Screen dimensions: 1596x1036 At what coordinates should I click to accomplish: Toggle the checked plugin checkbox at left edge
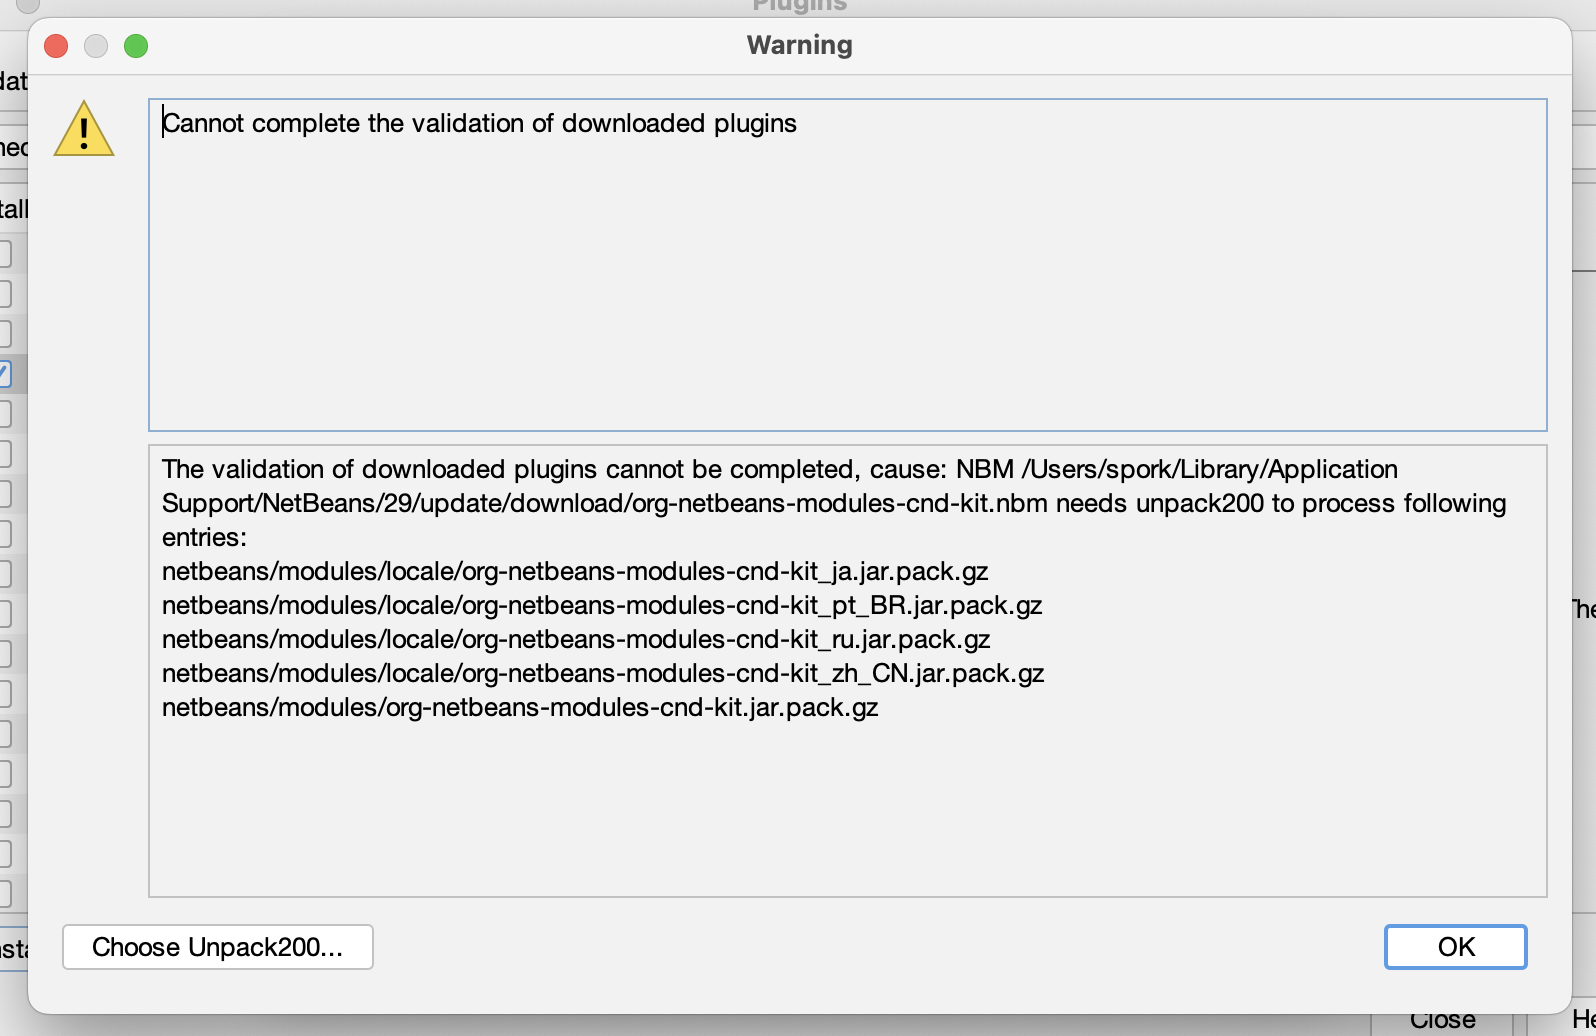point(4,374)
